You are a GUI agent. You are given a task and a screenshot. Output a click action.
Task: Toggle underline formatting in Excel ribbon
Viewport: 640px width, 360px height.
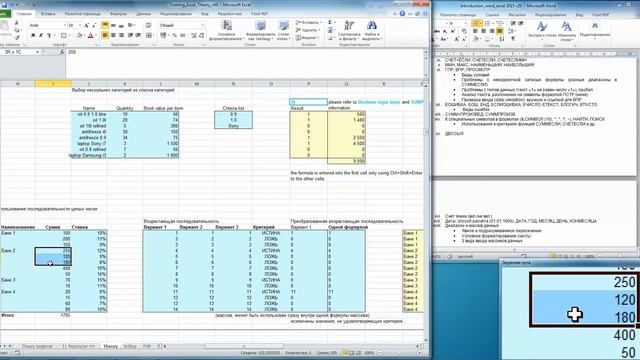pos(49,36)
